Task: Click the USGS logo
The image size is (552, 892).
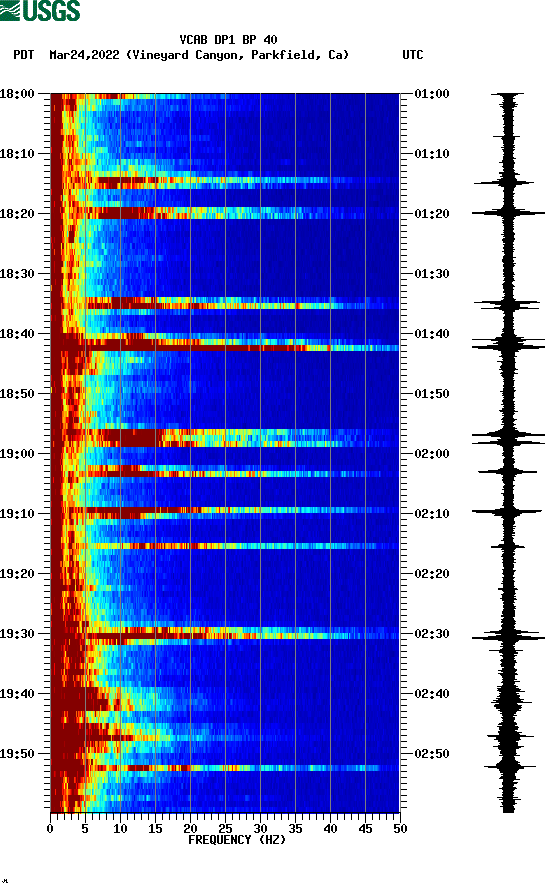Action: click(x=40, y=10)
